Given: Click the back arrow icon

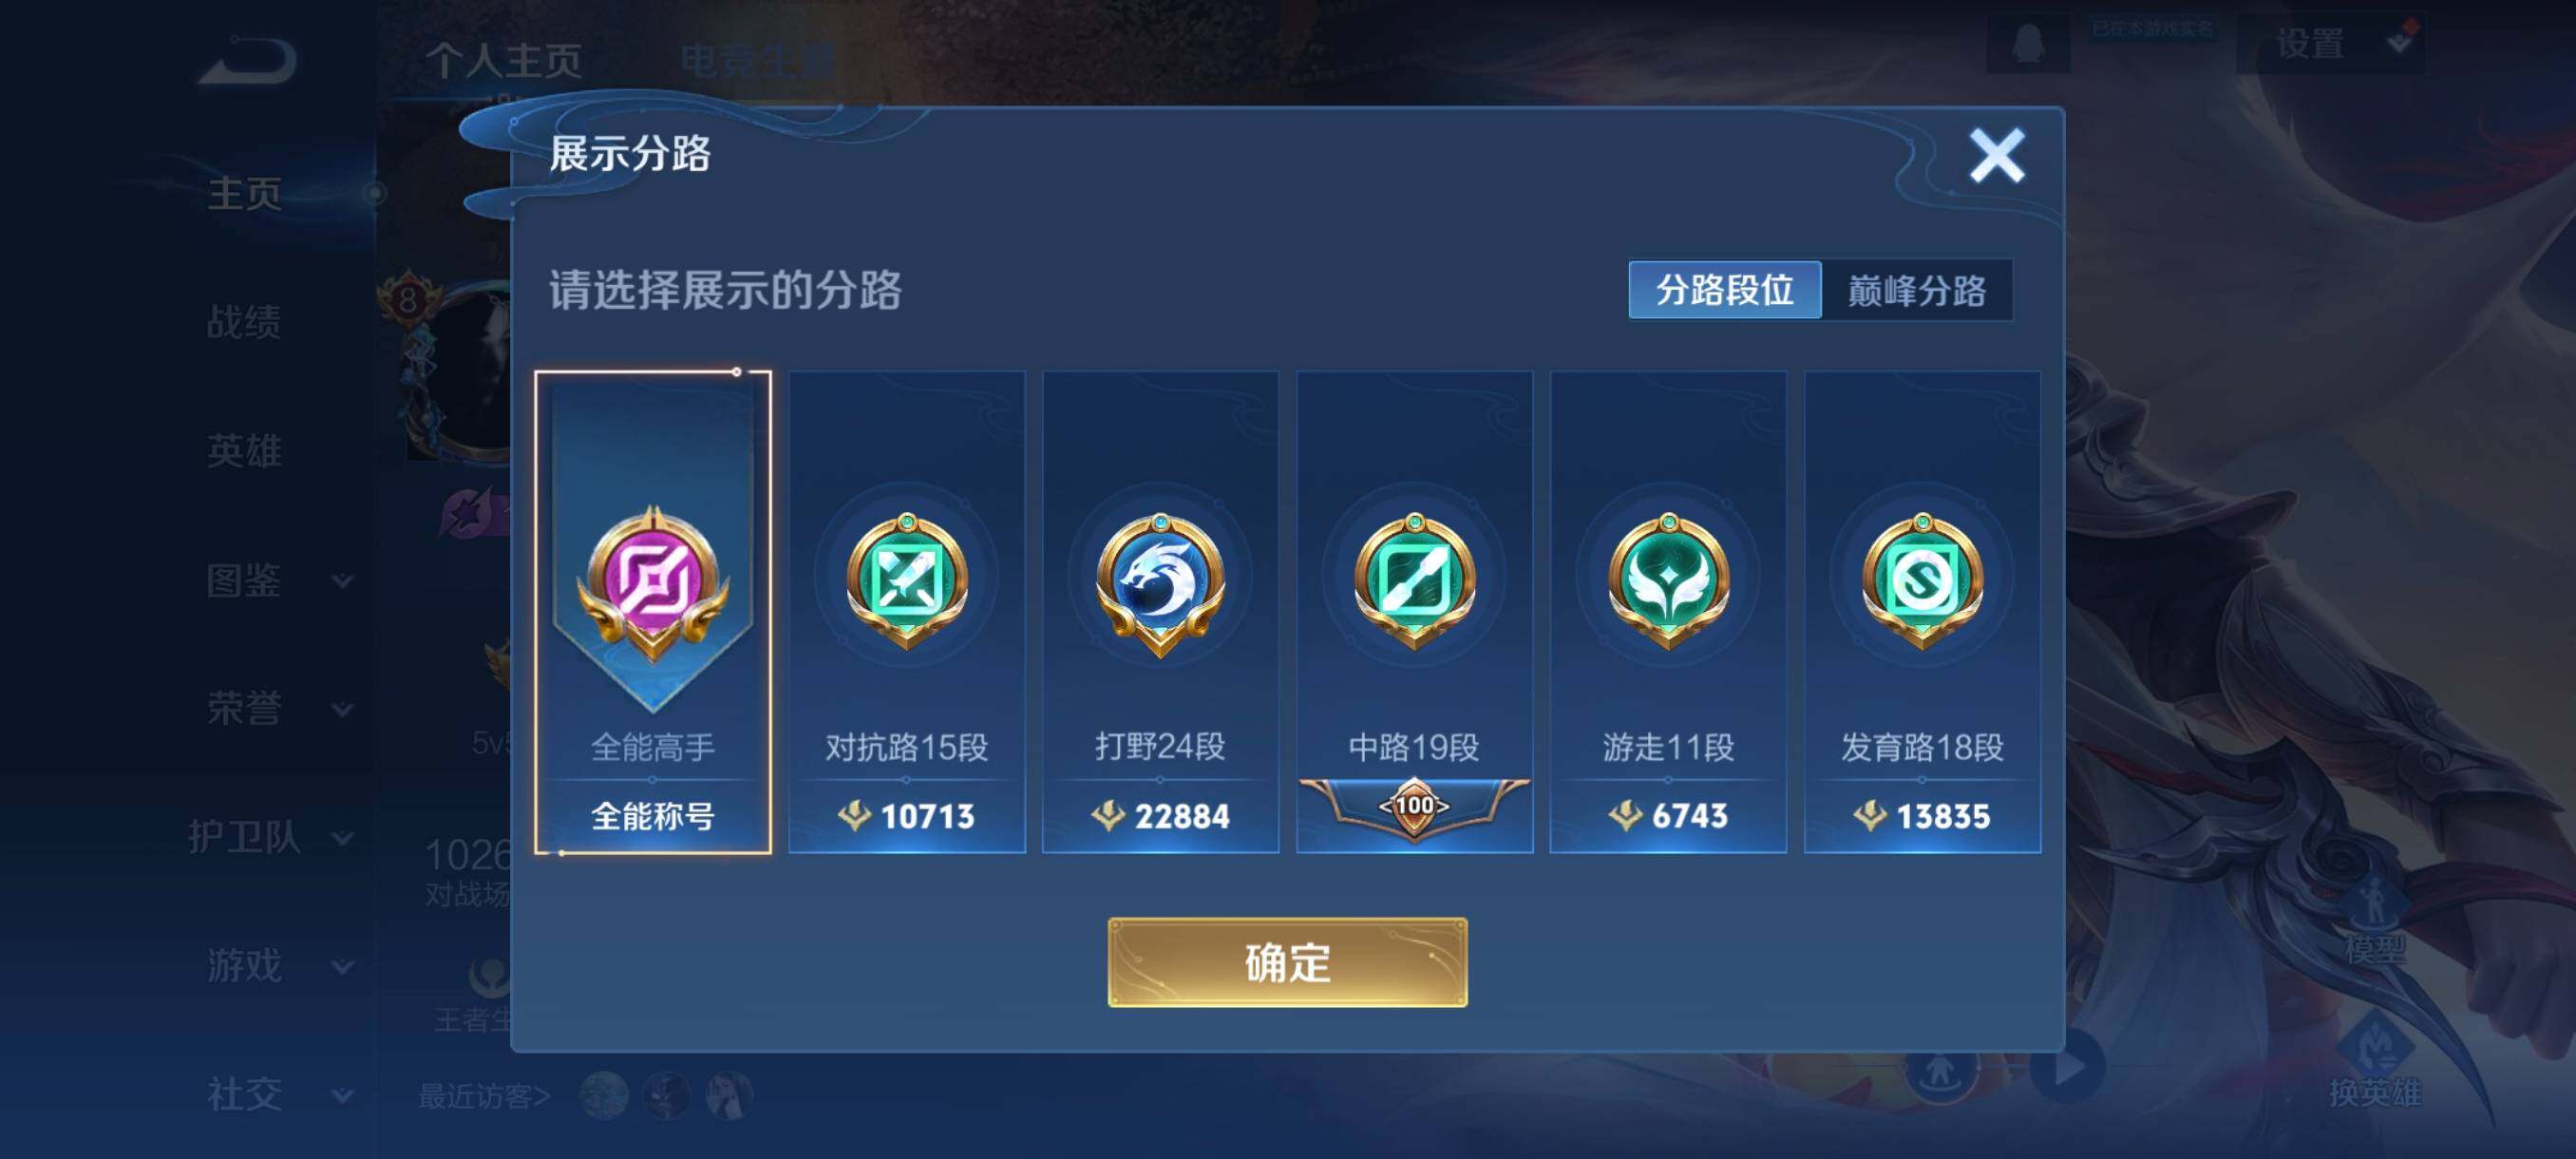Looking at the screenshot, I should tap(248, 60).
